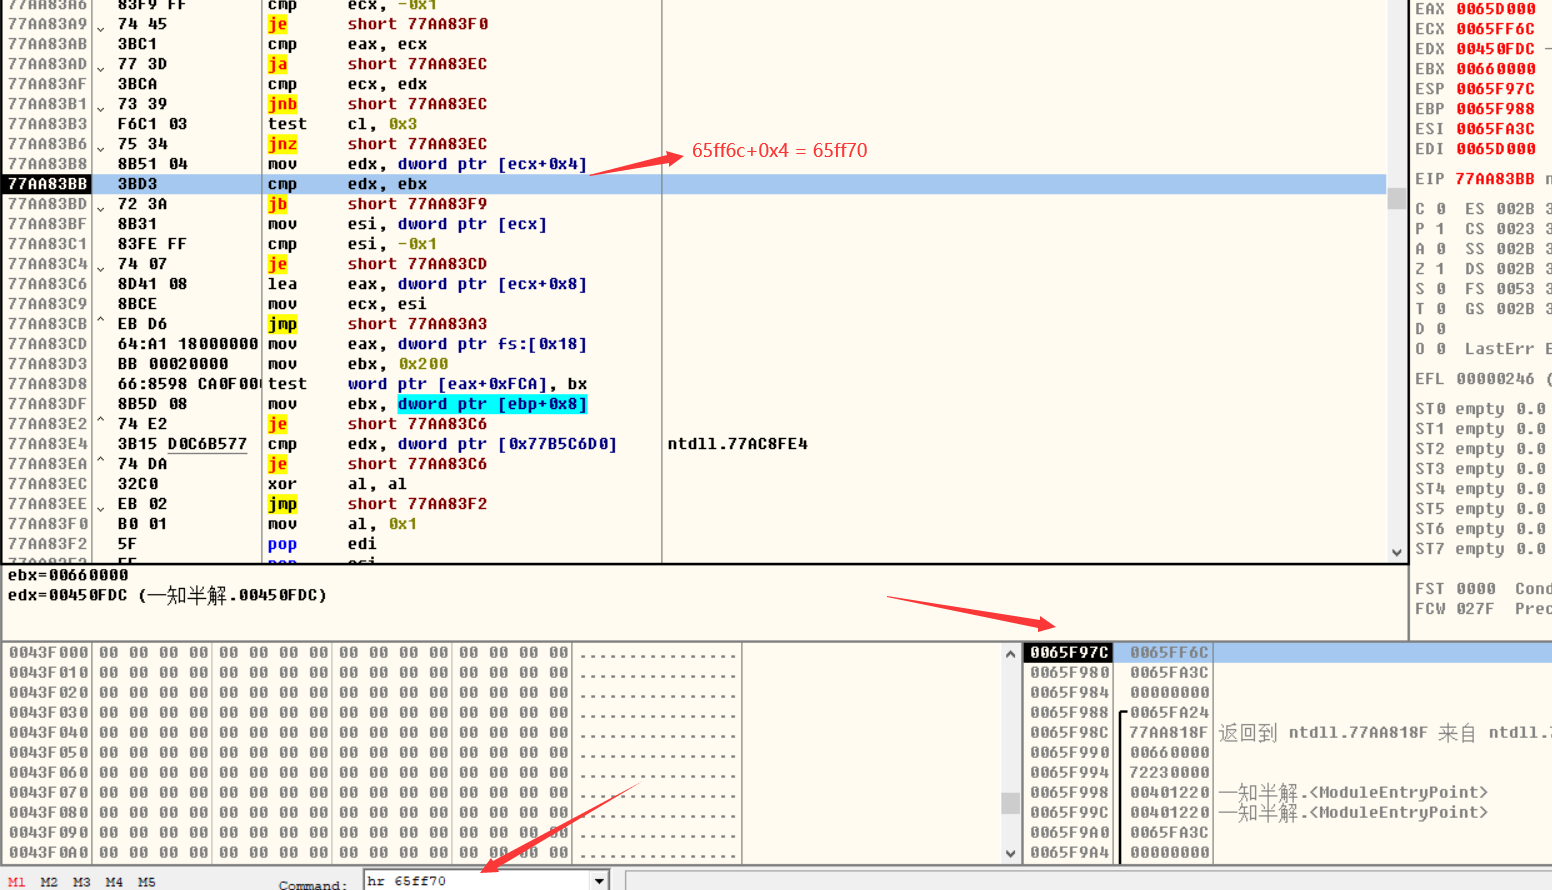Select the ja short 77AA83EC row
The height and width of the screenshot is (890, 1552).
(x=694, y=64)
